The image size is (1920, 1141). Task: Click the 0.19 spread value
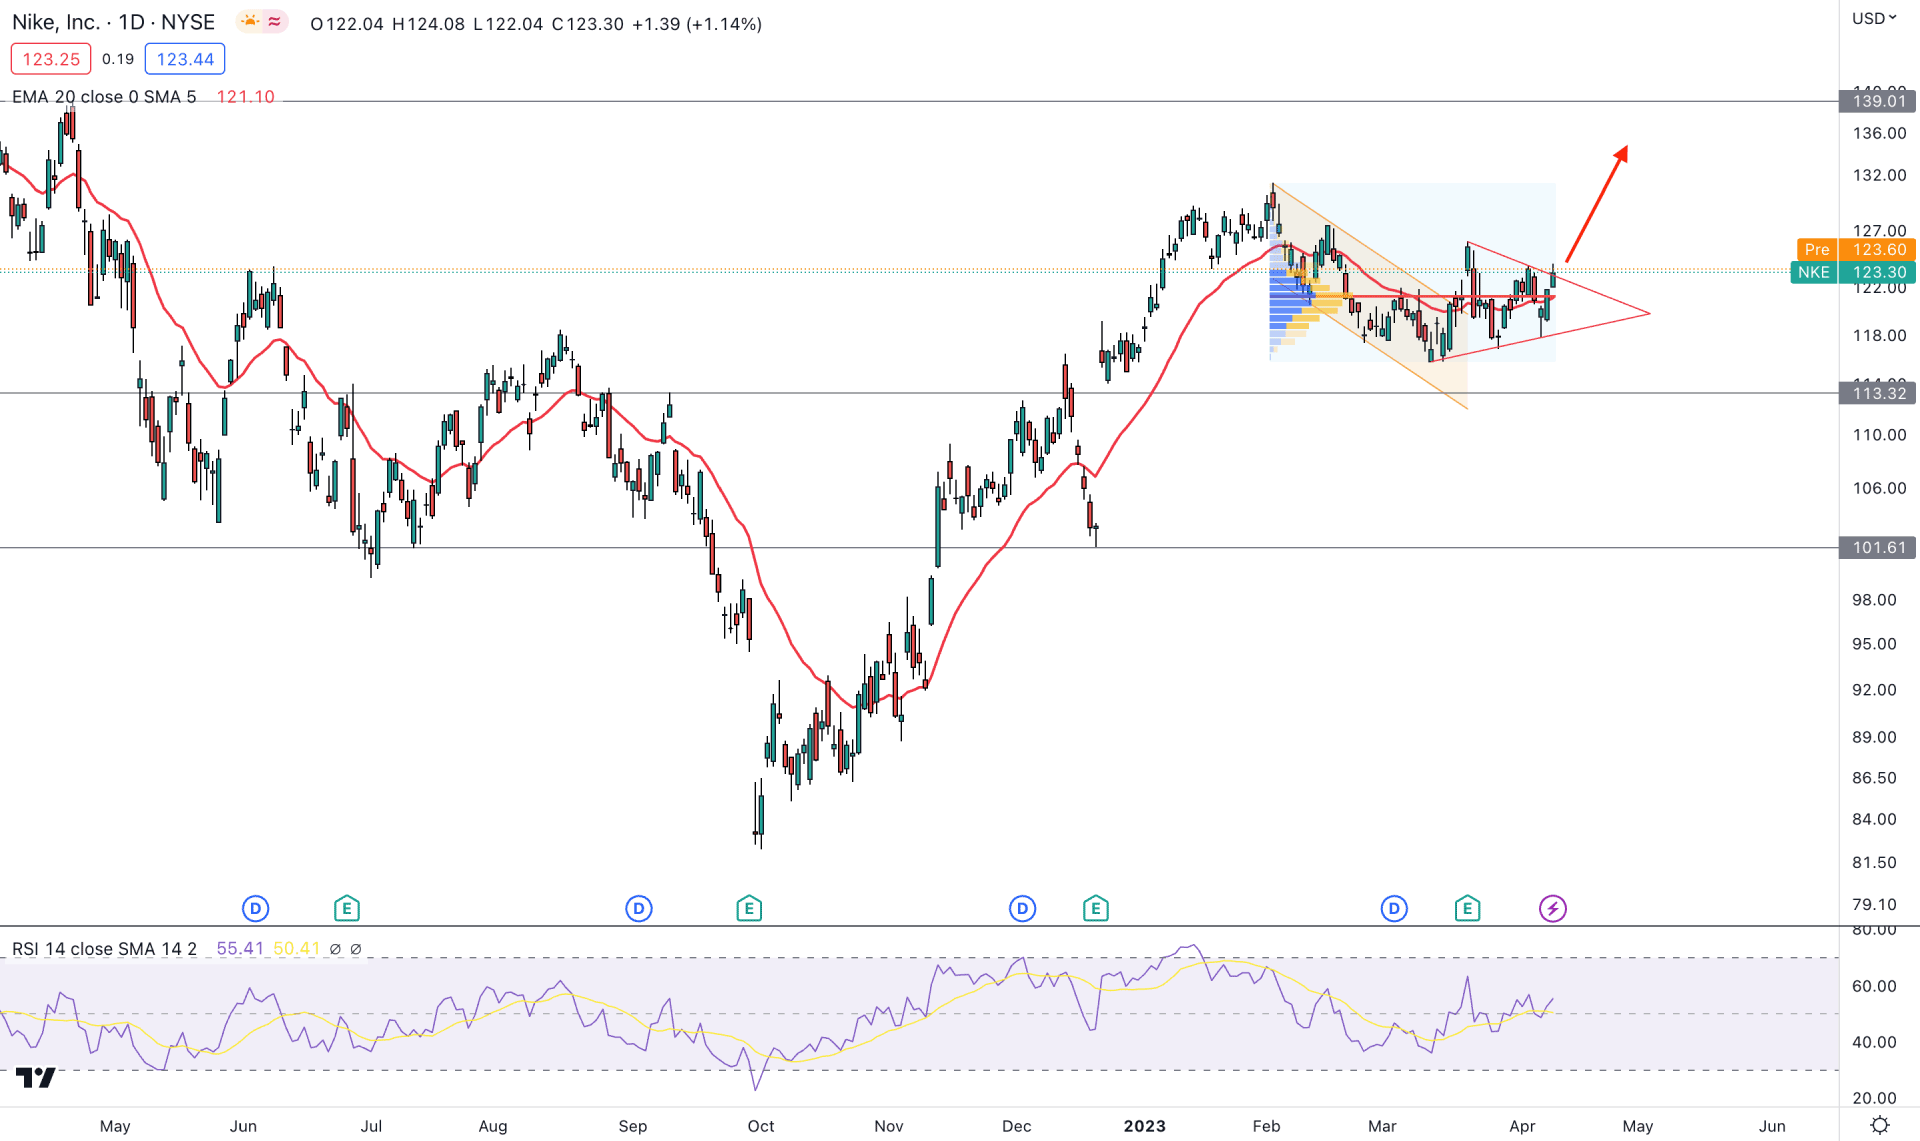tap(118, 59)
